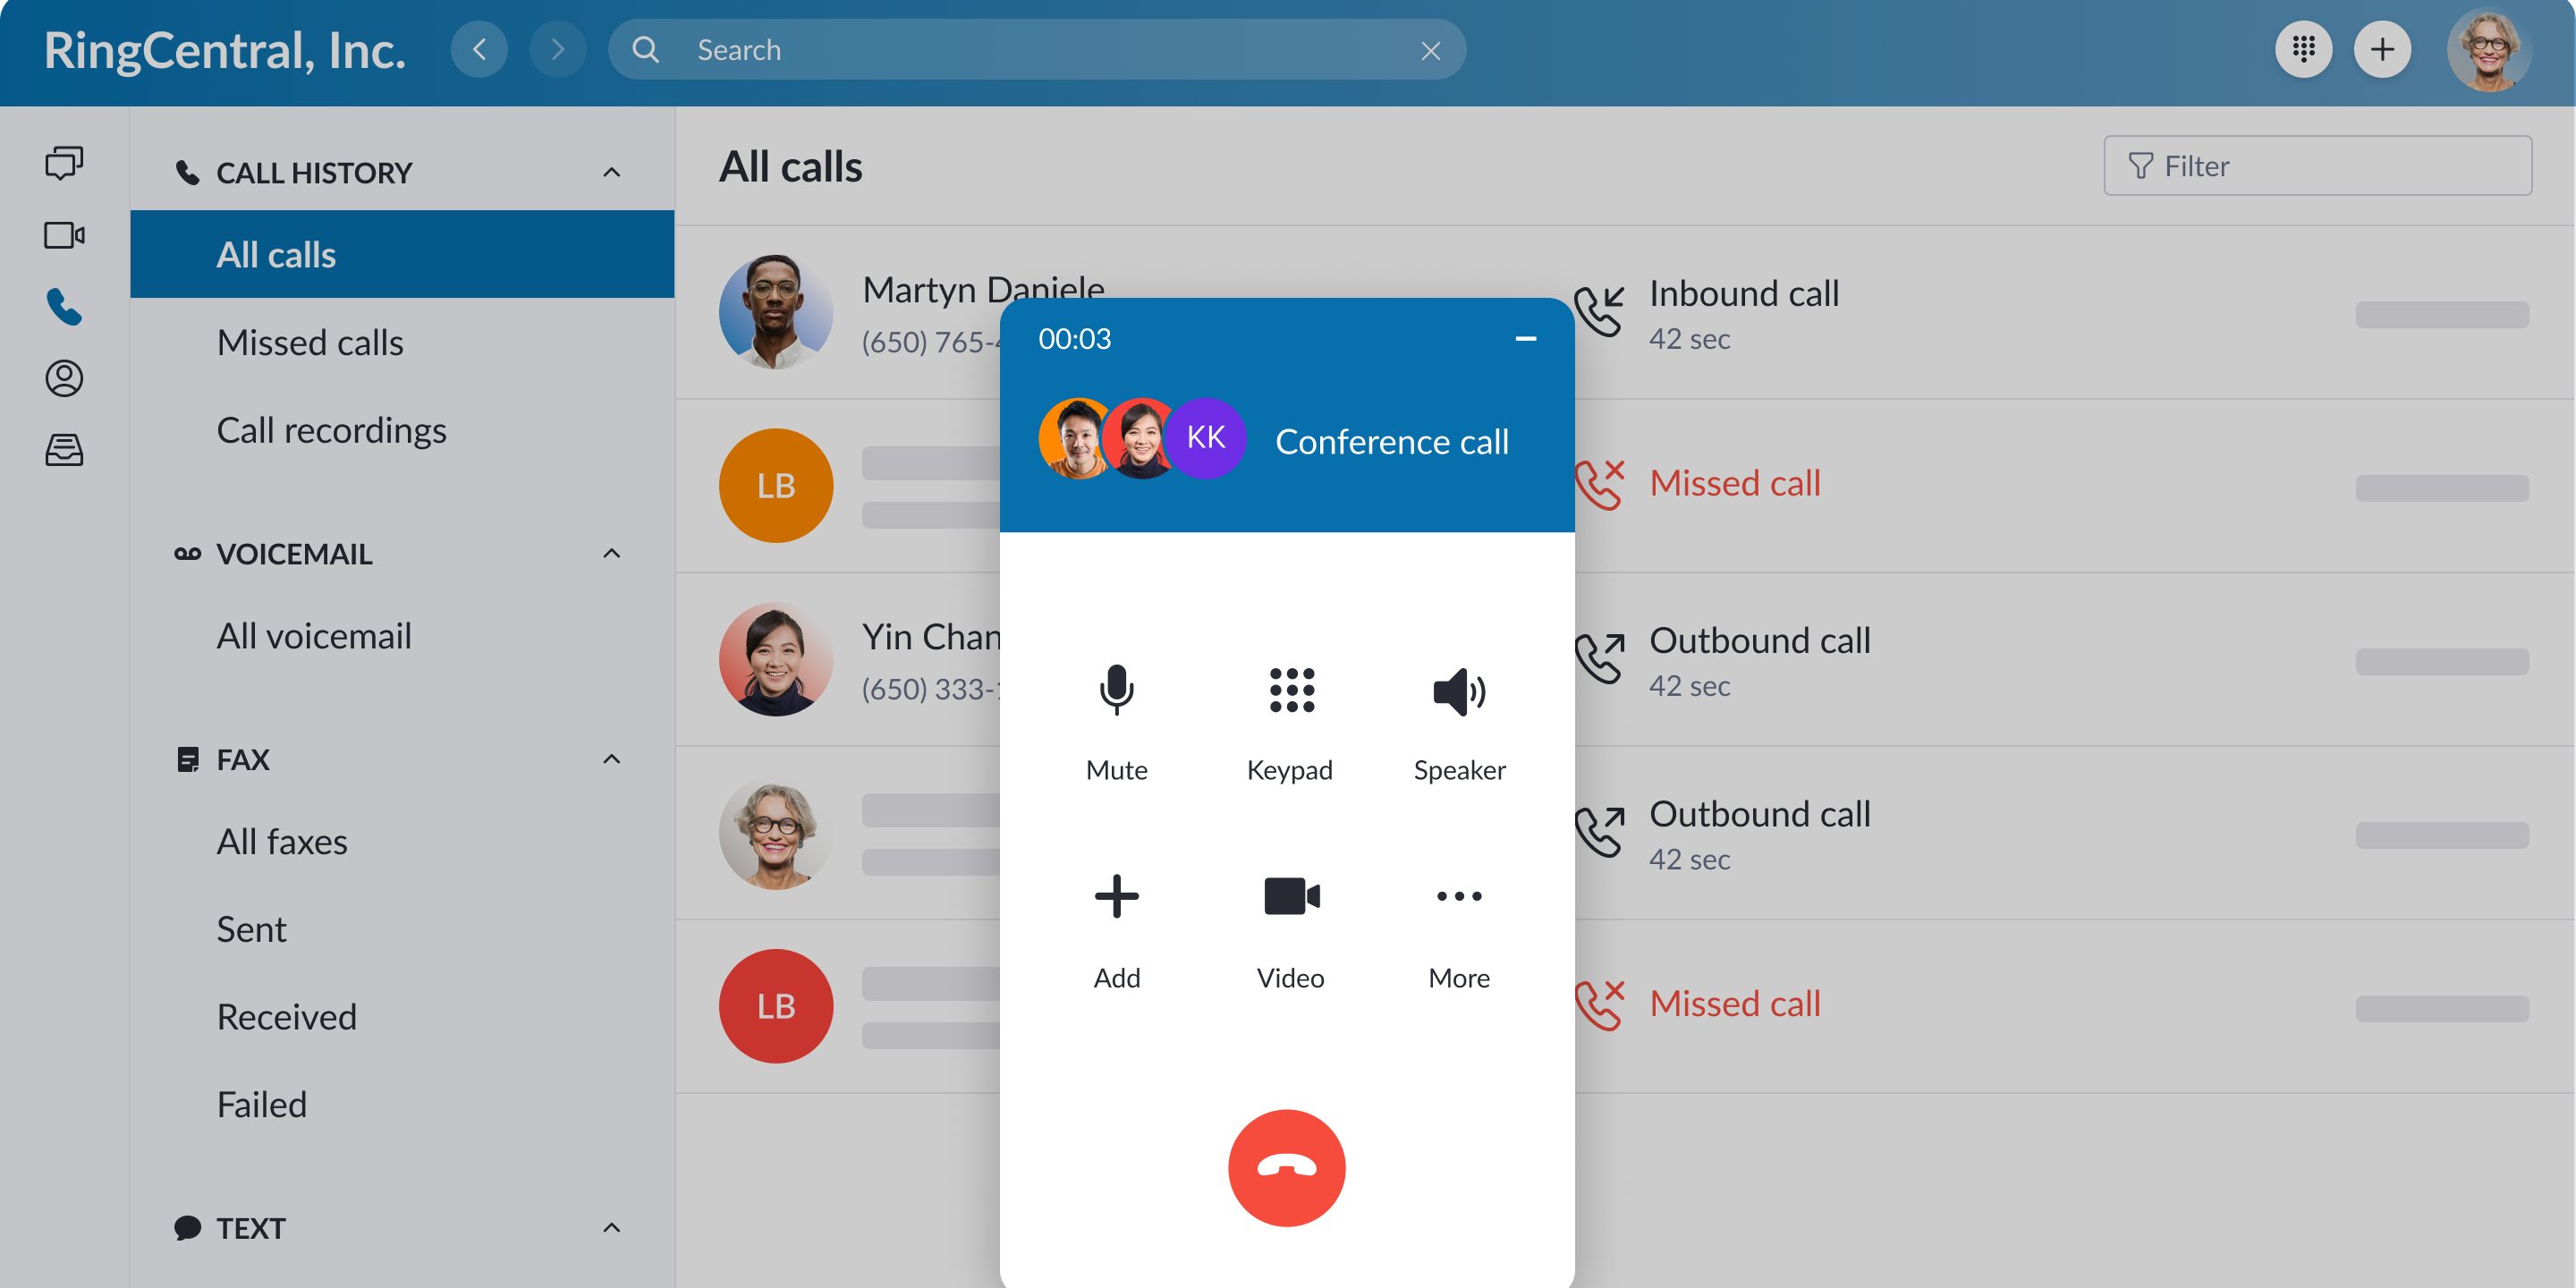This screenshot has width=2576, height=1288.
Task: Toggle TEXT section in sidebar
Action: 608,1227
